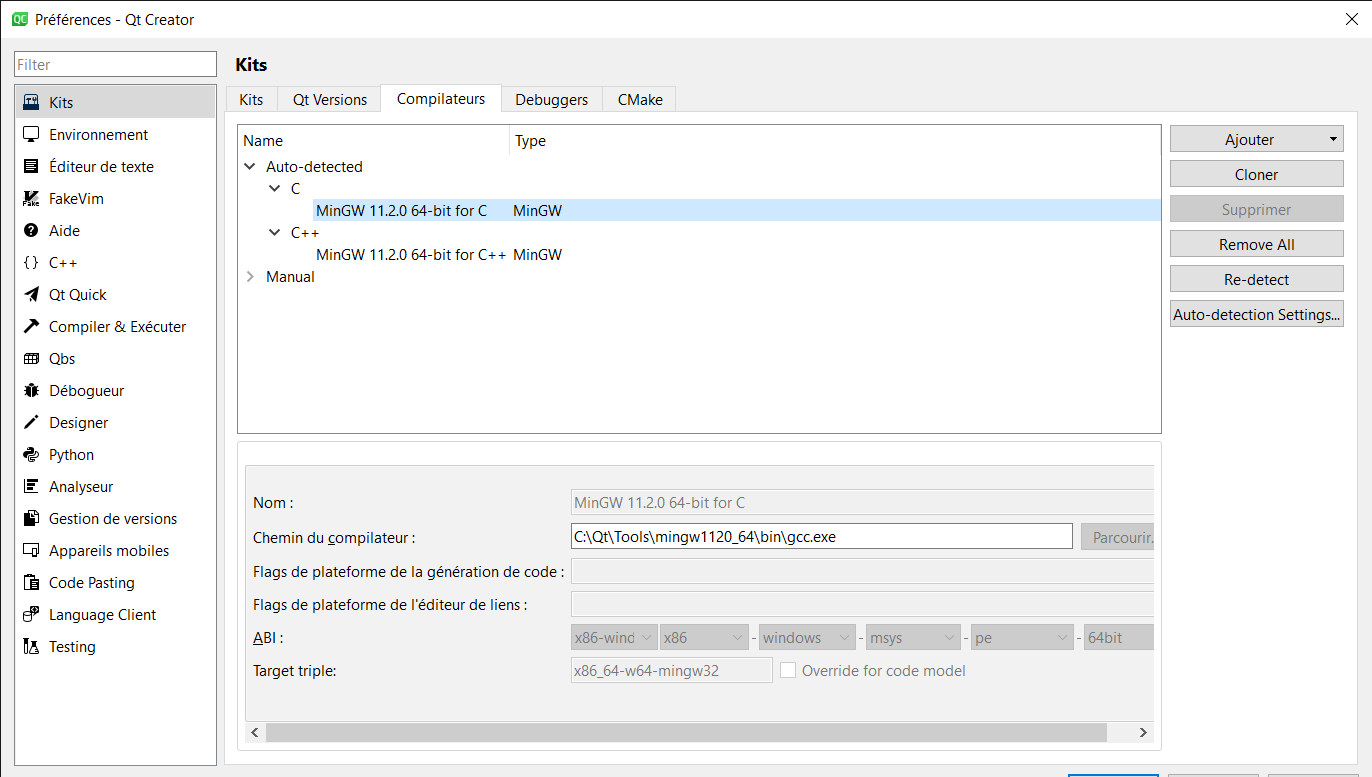Click the Re-detect button
The height and width of the screenshot is (777, 1372).
point(1256,278)
